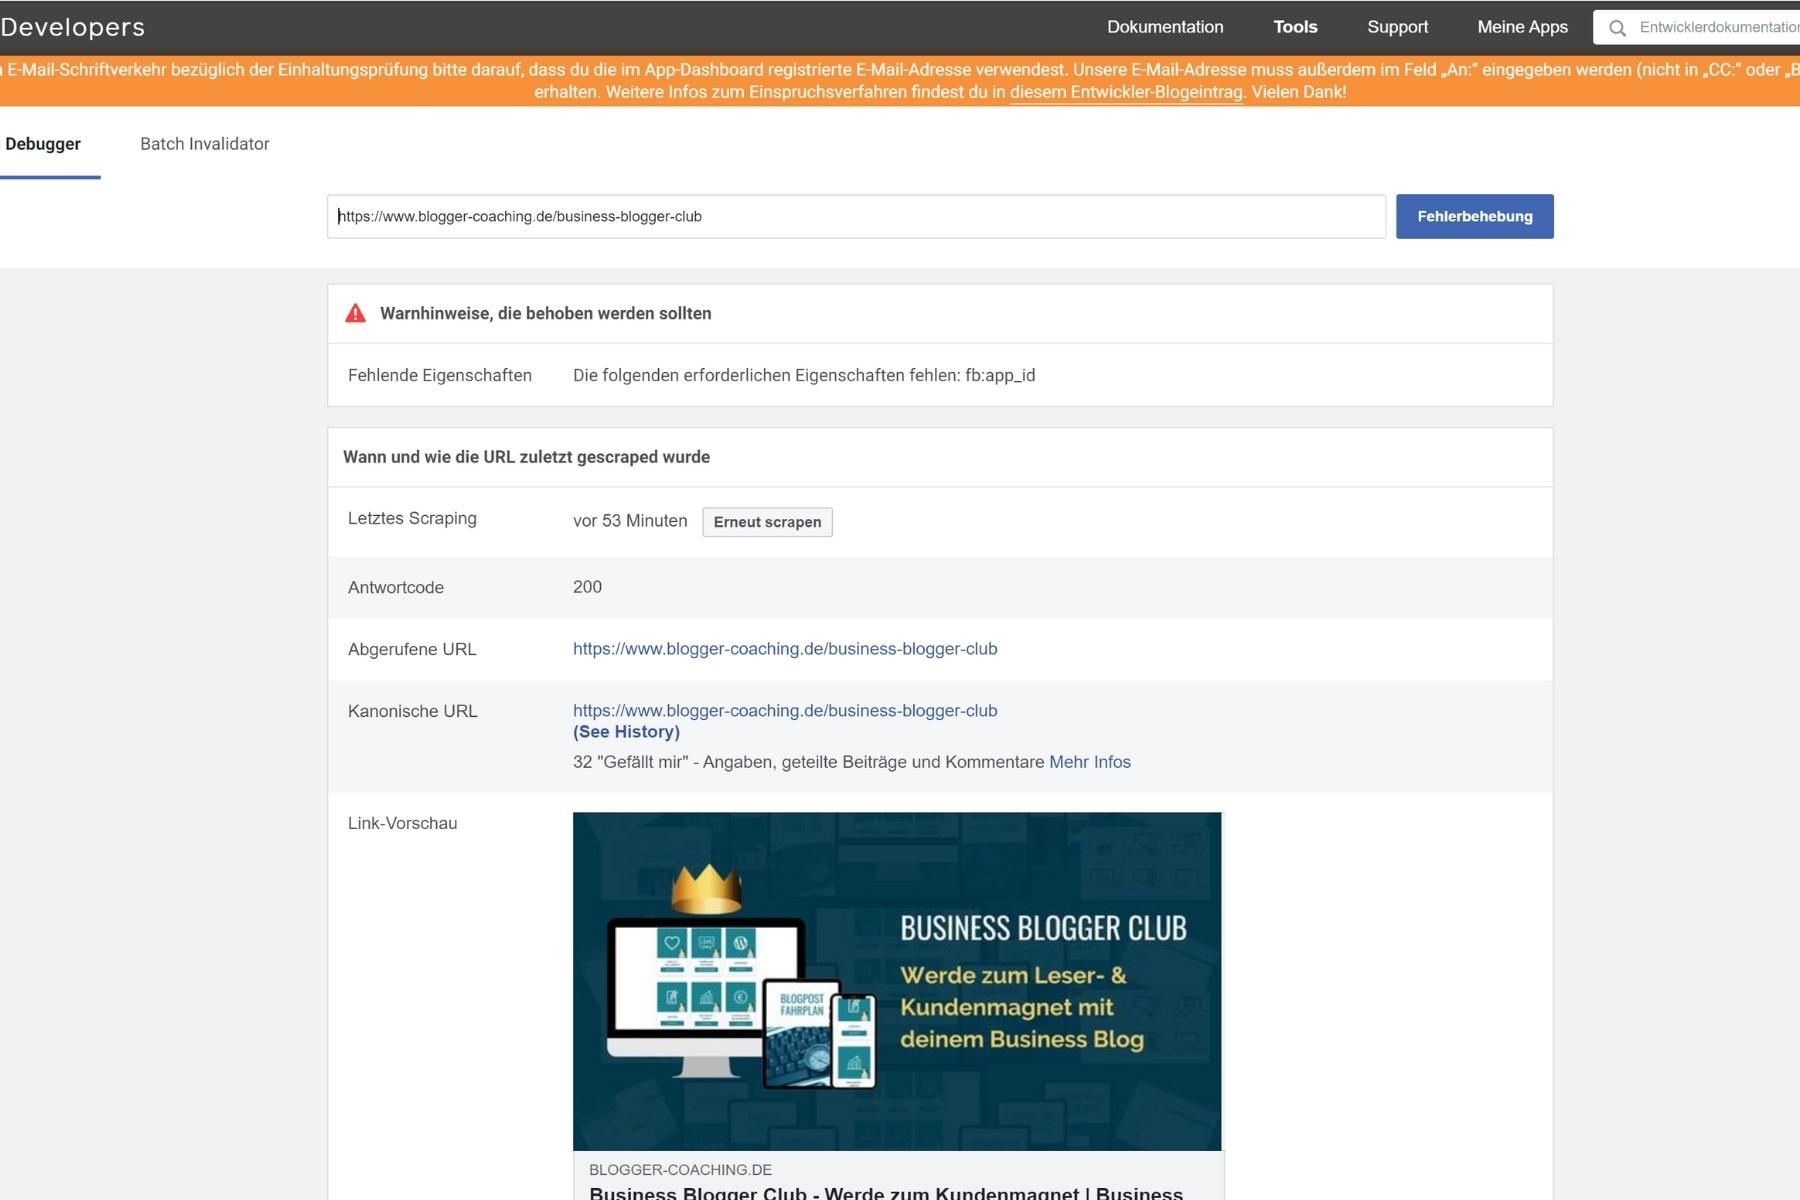Click the Letztes Scraping label
The height and width of the screenshot is (1200, 1800).
pyautogui.click(x=412, y=518)
